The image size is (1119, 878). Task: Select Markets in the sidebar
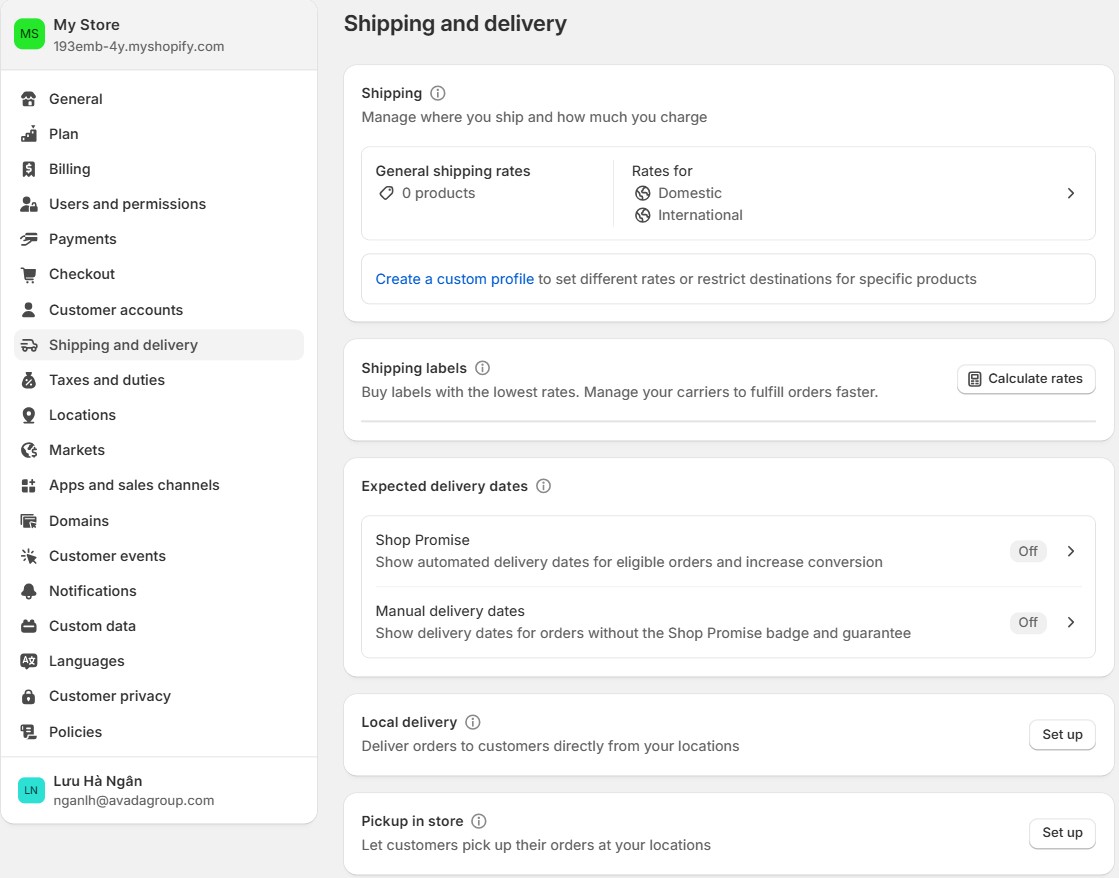click(158, 450)
